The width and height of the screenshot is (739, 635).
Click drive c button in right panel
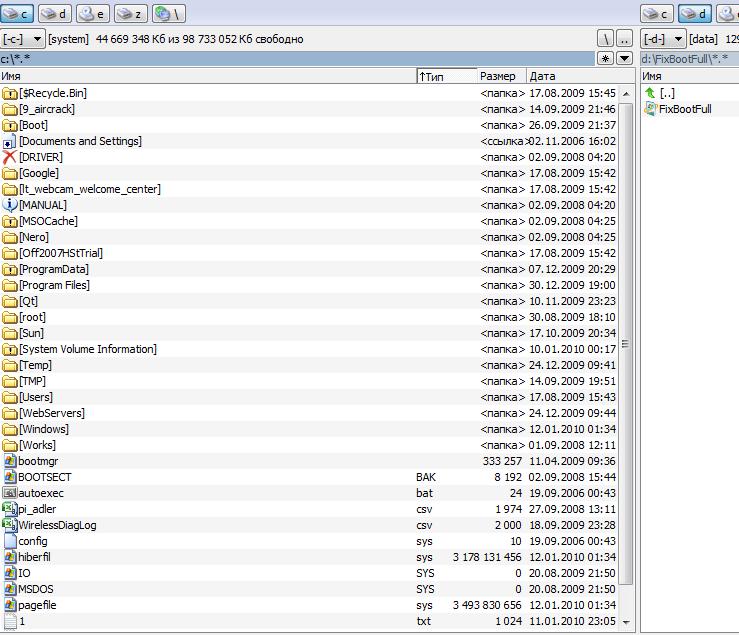658,14
